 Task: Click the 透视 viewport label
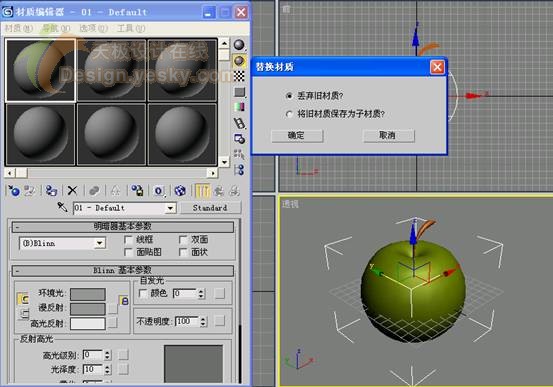click(x=290, y=204)
